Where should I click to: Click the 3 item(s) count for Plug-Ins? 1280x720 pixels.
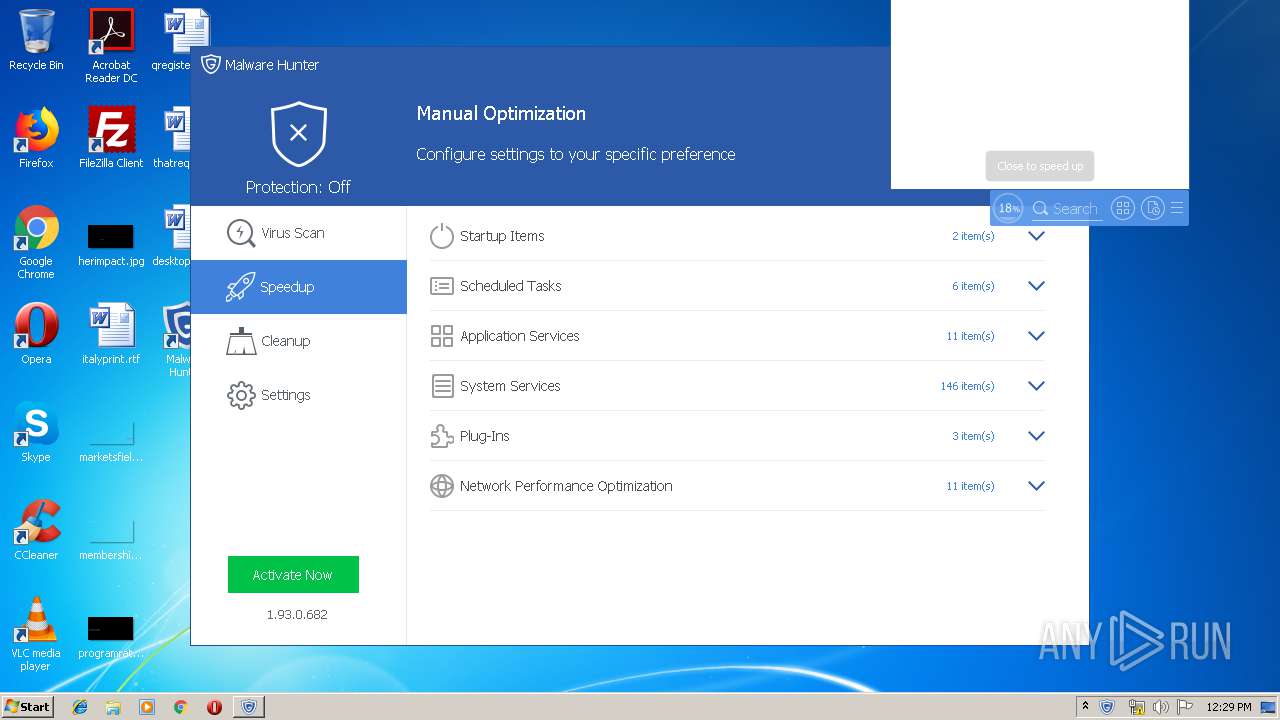click(x=973, y=436)
